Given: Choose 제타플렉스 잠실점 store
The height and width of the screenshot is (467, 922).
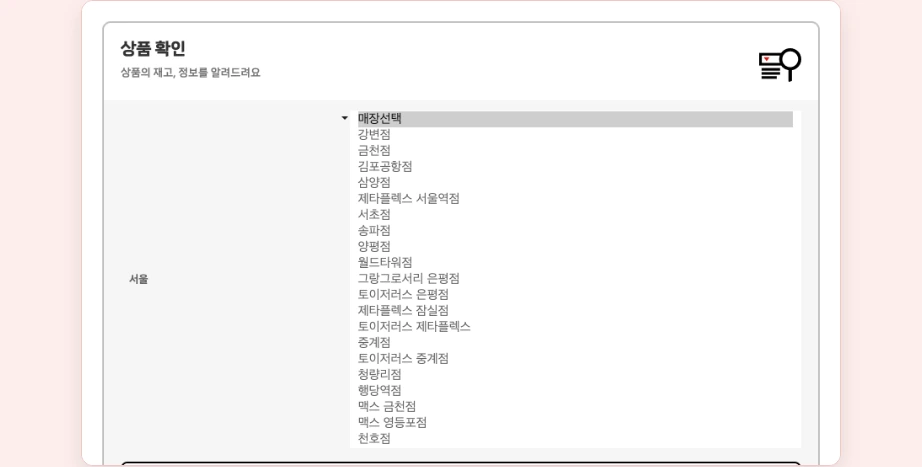Looking at the screenshot, I should point(575,311).
